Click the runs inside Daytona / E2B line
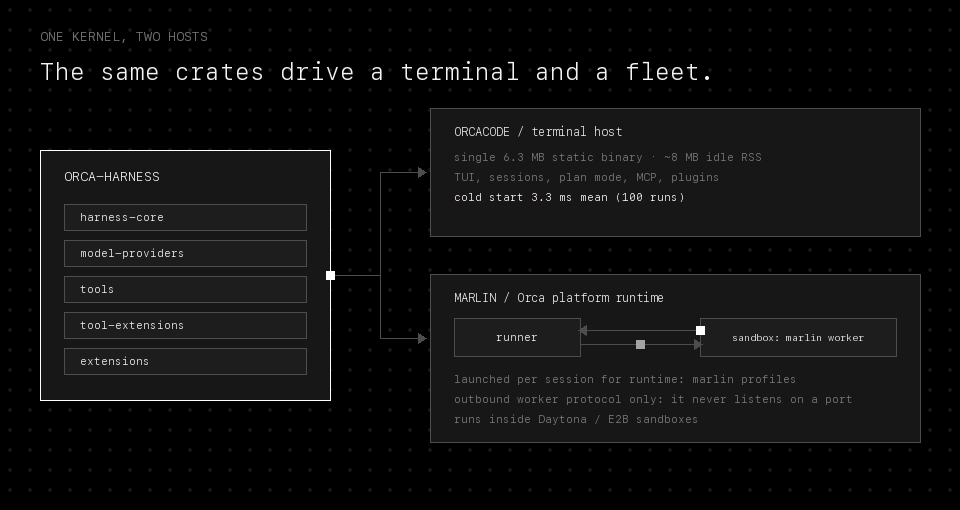The height and width of the screenshot is (510, 960). pyautogui.click(x=576, y=419)
